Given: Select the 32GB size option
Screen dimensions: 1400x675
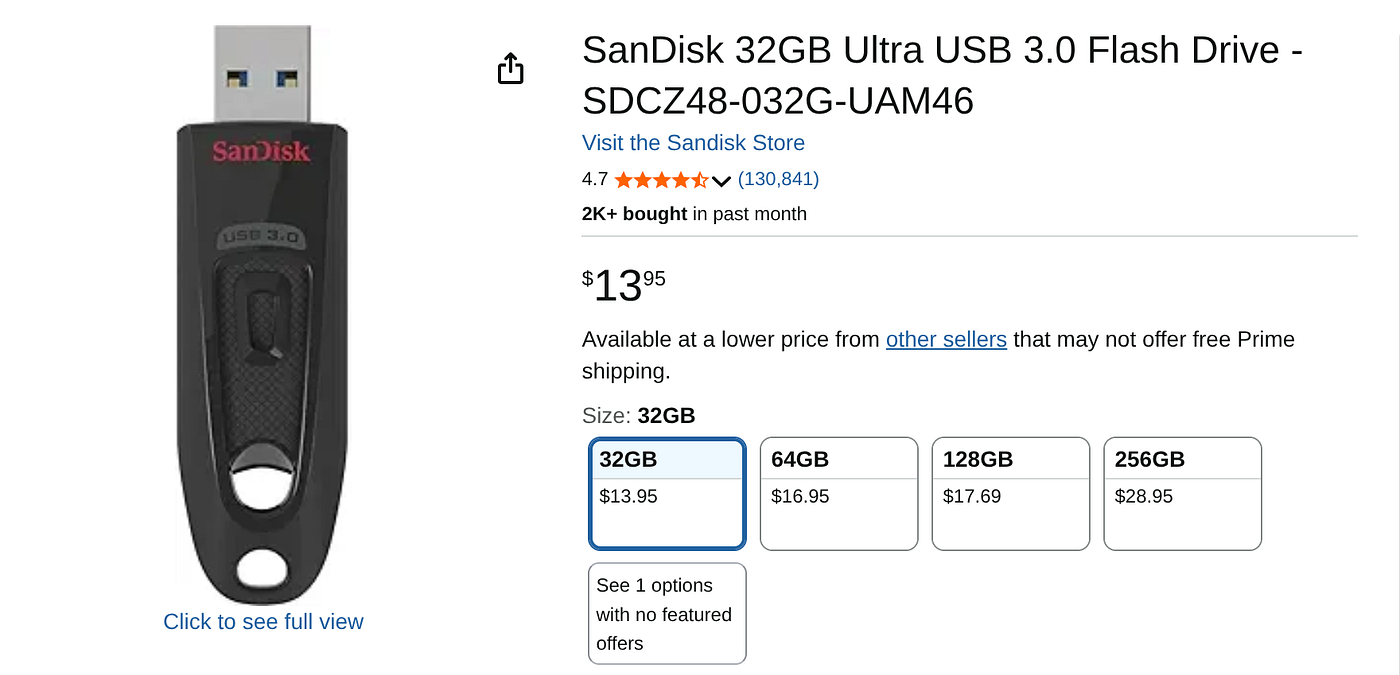Looking at the screenshot, I should coord(667,494).
